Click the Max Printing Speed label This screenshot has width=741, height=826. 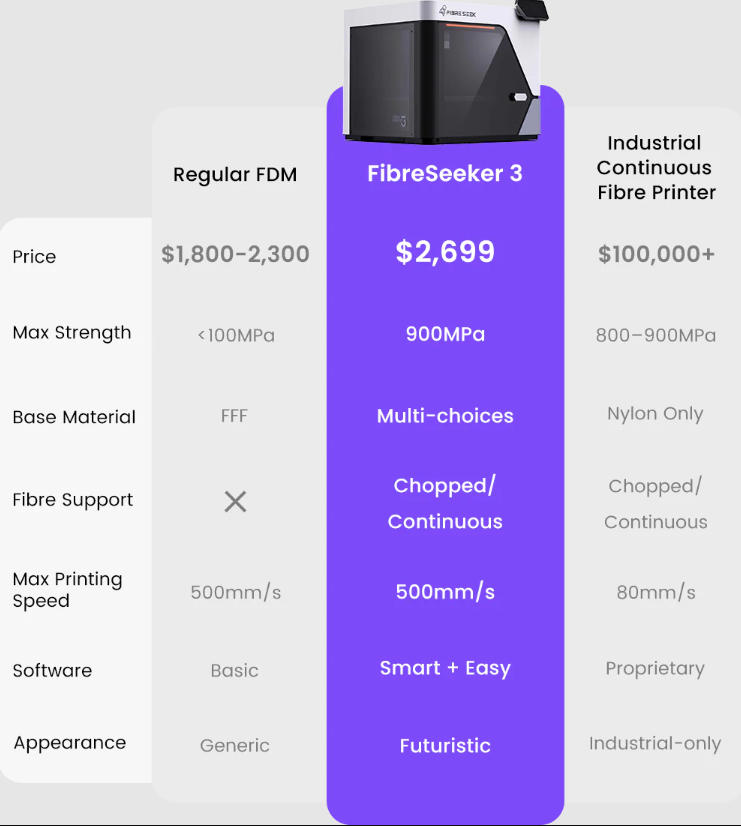click(x=67, y=590)
